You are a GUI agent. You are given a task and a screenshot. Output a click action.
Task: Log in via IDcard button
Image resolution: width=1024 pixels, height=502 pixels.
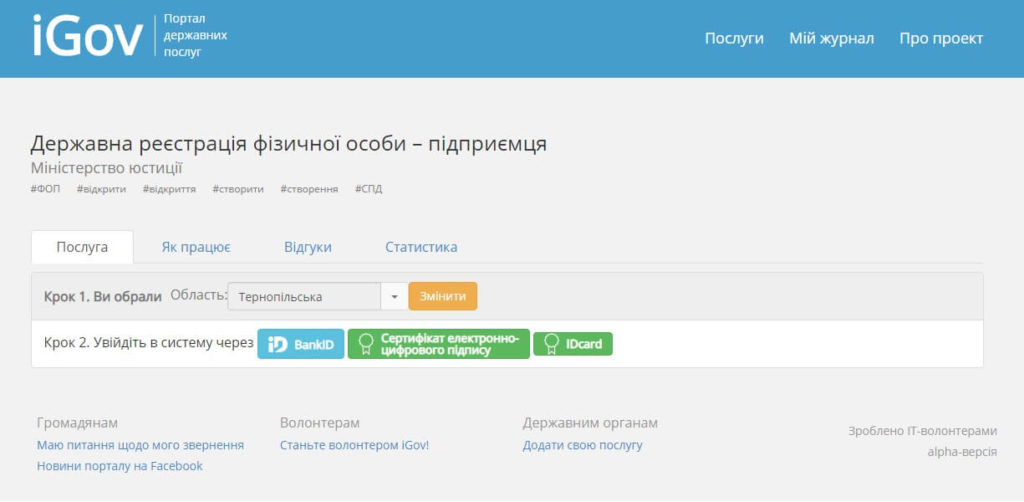[573, 344]
